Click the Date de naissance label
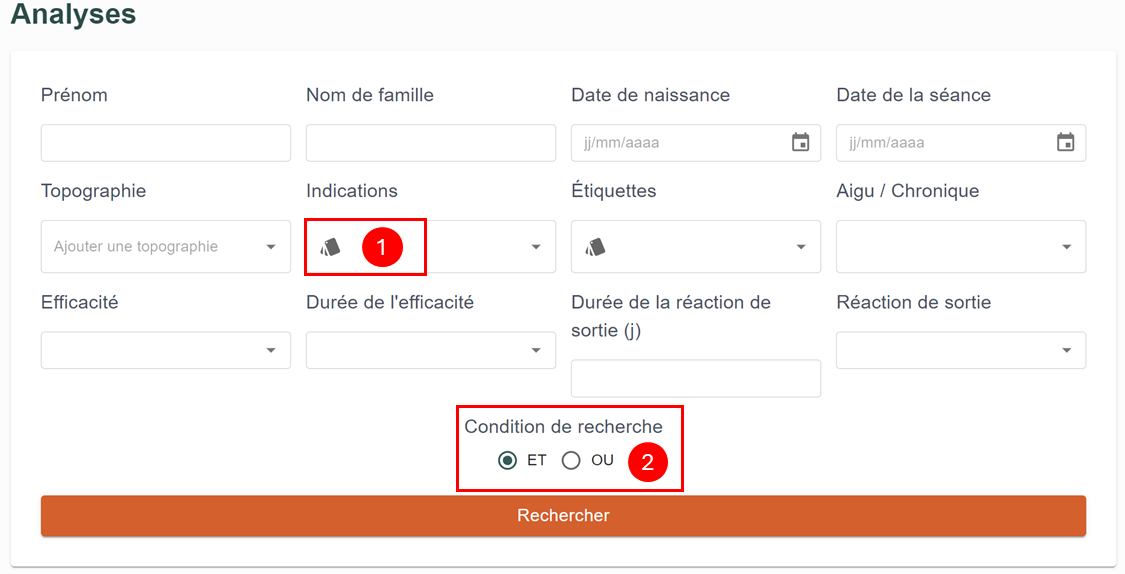Viewport: 1125px width, 574px height. (650, 95)
